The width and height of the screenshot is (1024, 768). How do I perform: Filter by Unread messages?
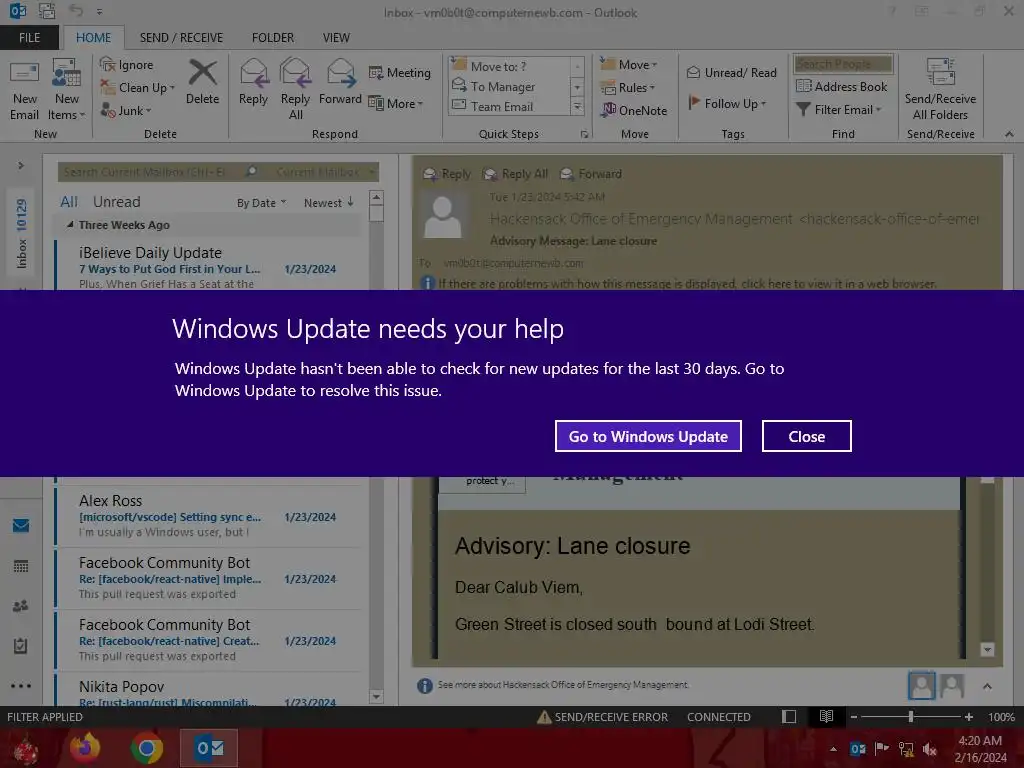(x=116, y=202)
